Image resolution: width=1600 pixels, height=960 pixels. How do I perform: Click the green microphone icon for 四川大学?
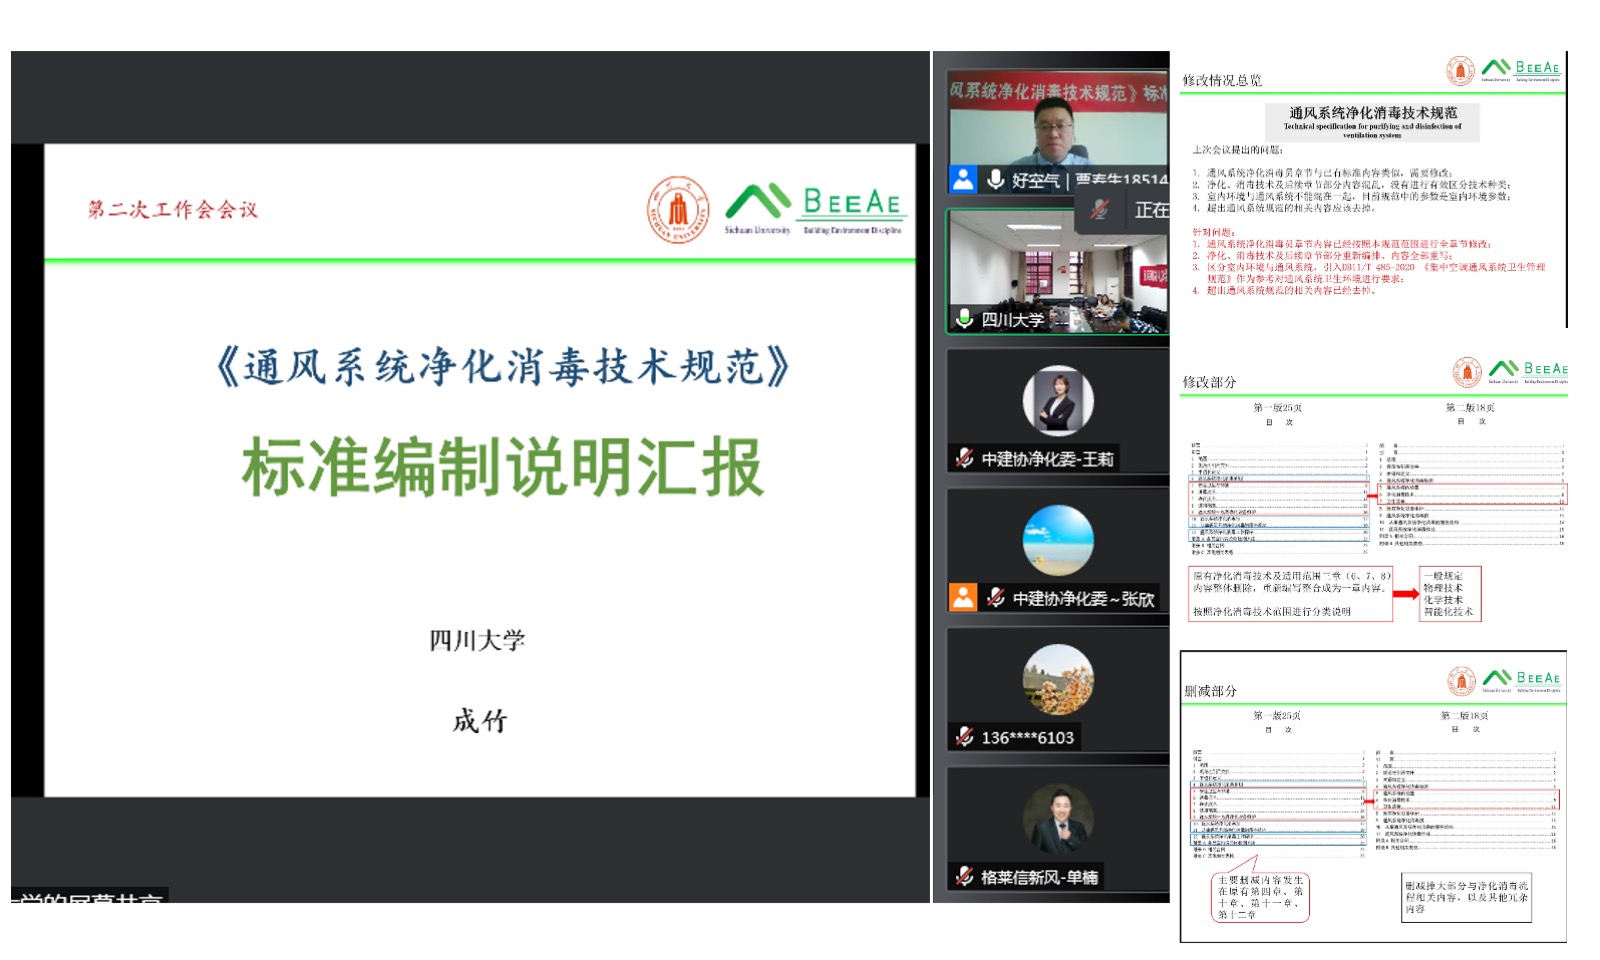point(964,318)
